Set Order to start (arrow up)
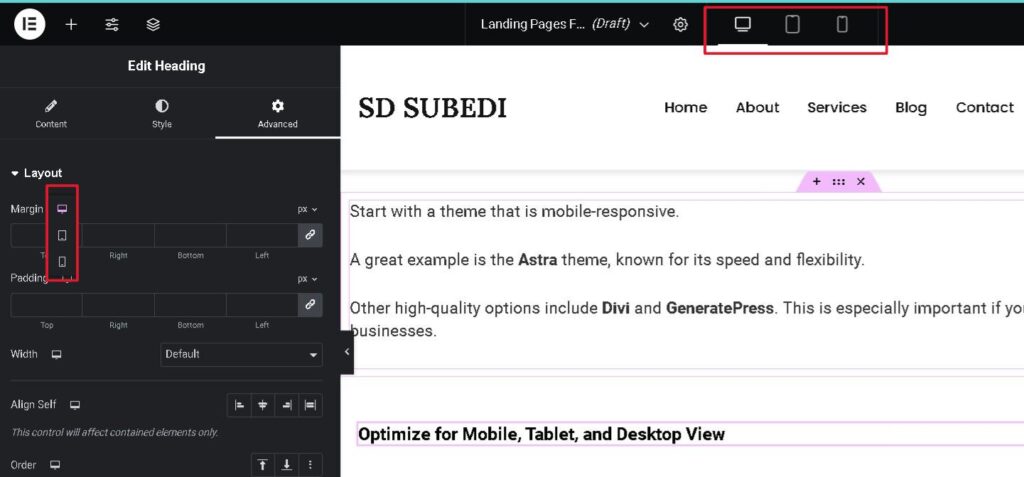Image resolution: width=1024 pixels, height=477 pixels. point(263,465)
